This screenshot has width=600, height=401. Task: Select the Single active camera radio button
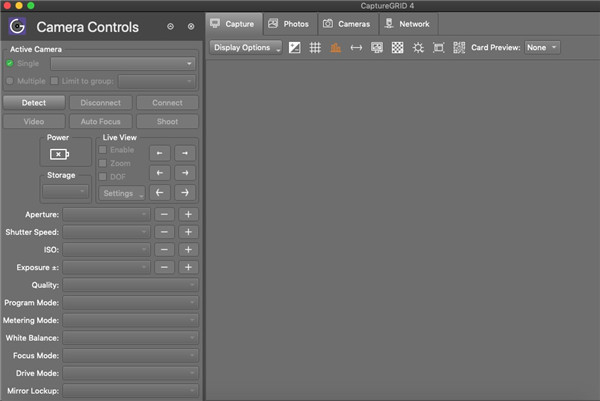[x=10, y=63]
